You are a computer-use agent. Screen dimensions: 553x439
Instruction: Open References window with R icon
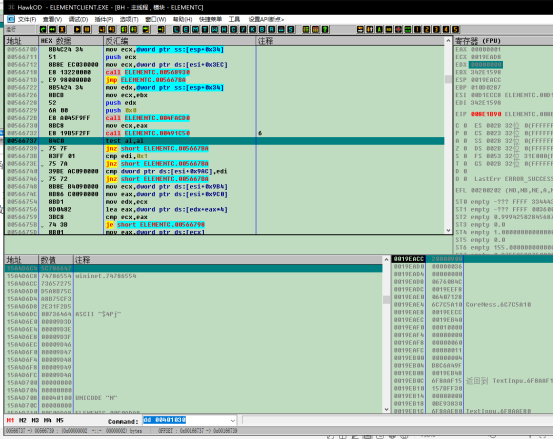click(272, 30)
